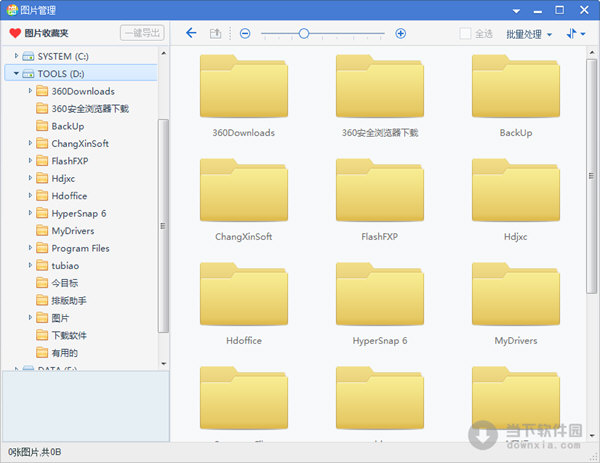This screenshot has height=463, width=600.
Task: Click the 一键导出 export button
Action: [x=142, y=33]
